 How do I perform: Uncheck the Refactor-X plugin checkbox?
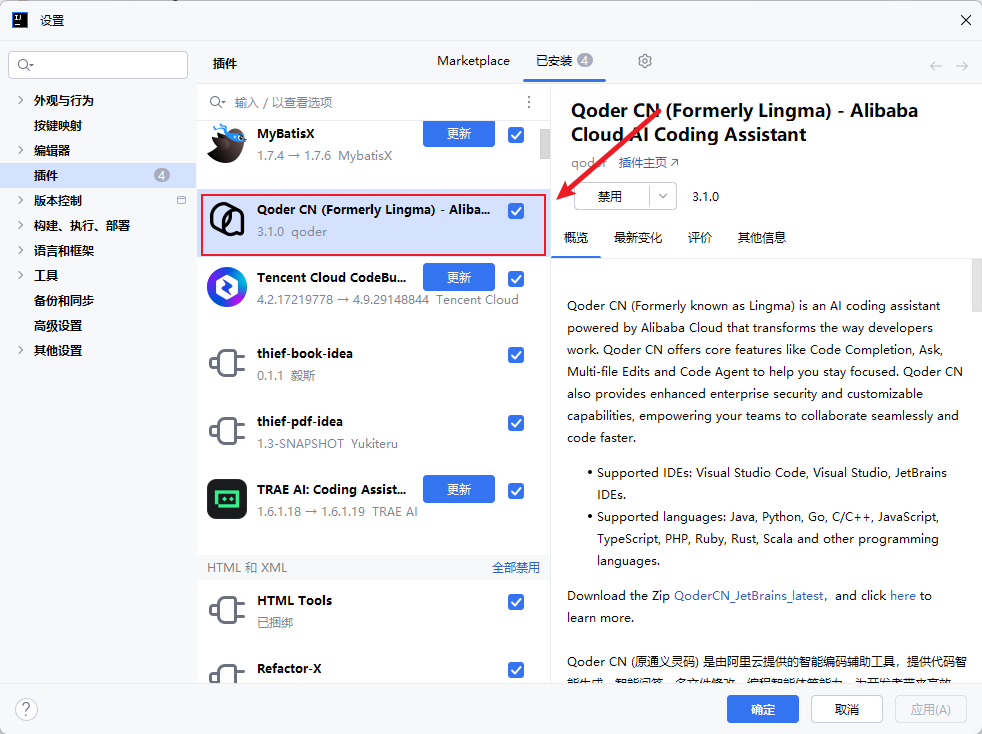pos(516,670)
